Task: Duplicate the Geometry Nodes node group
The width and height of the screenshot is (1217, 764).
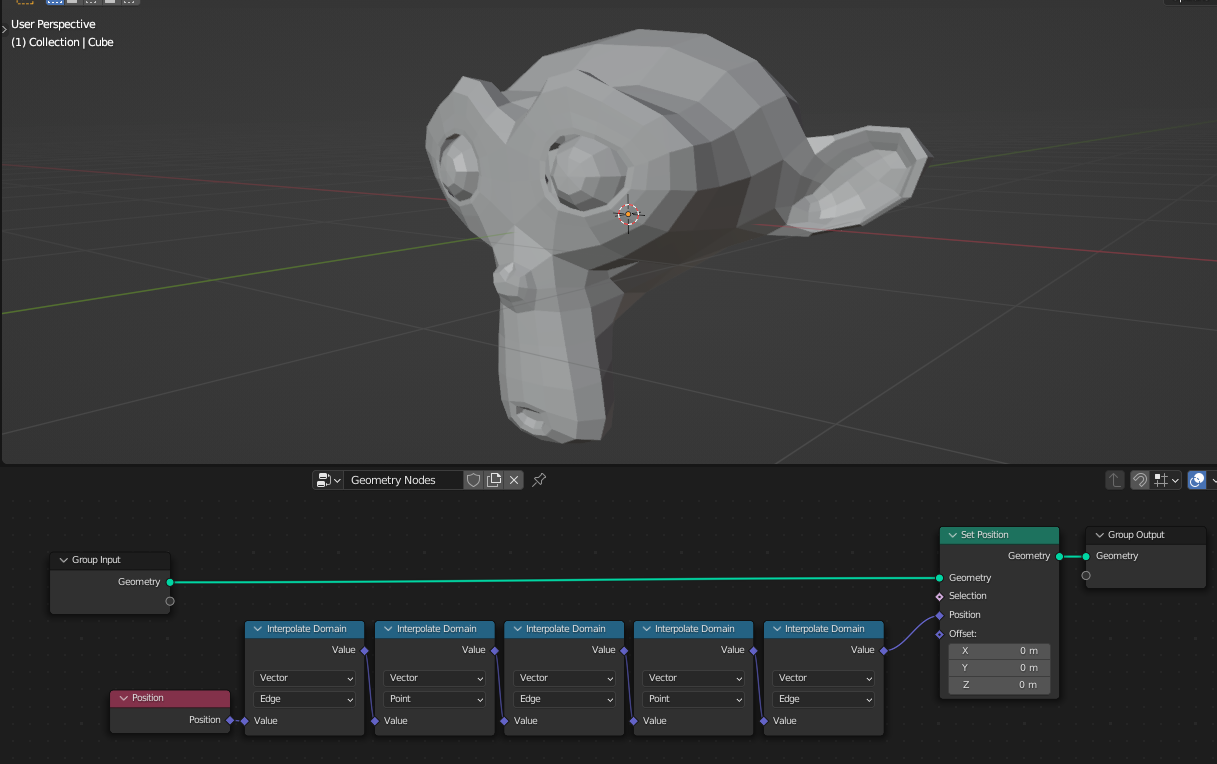Action: (x=494, y=480)
